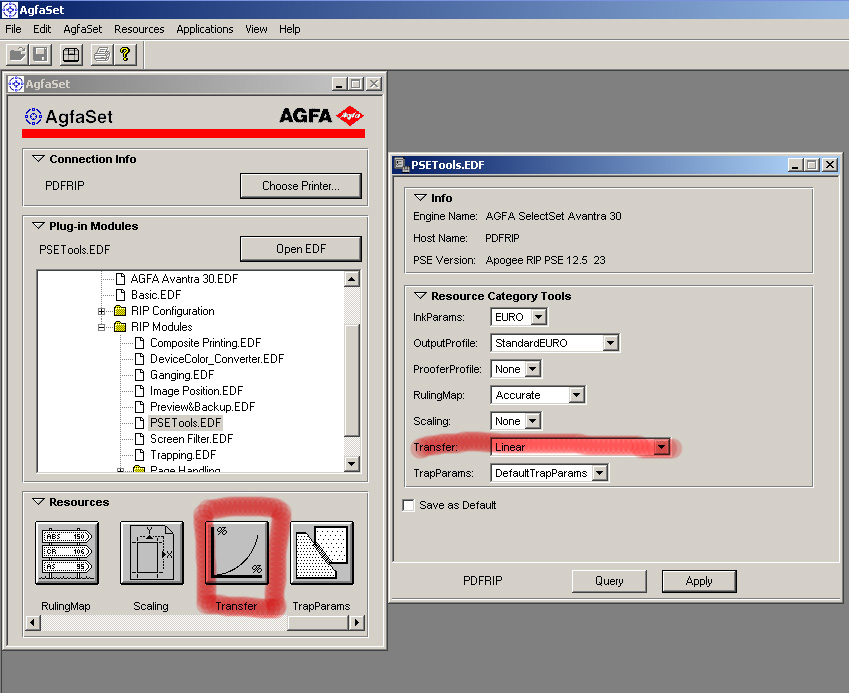
Task: Click the Trapping.EDF file icon
Action: click(x=140, y=455)
